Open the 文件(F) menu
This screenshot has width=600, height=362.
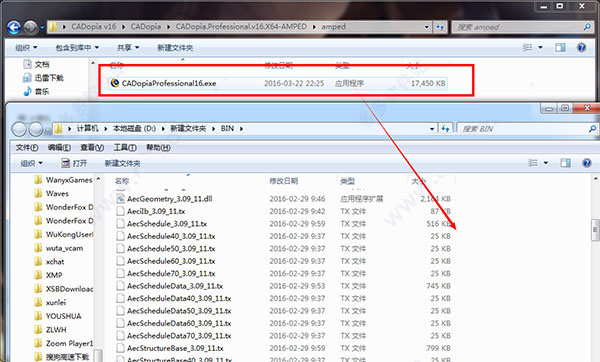(x=27, y=147)
